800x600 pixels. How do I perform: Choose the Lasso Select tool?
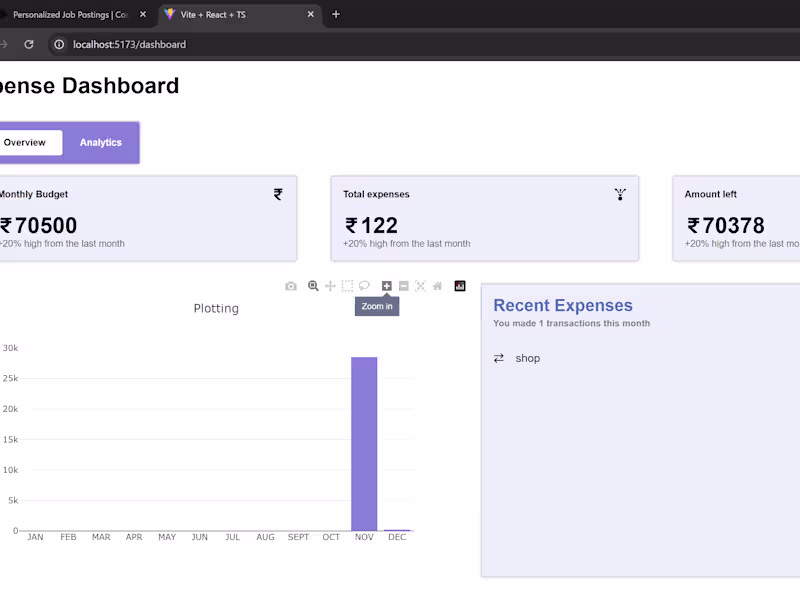366,285
